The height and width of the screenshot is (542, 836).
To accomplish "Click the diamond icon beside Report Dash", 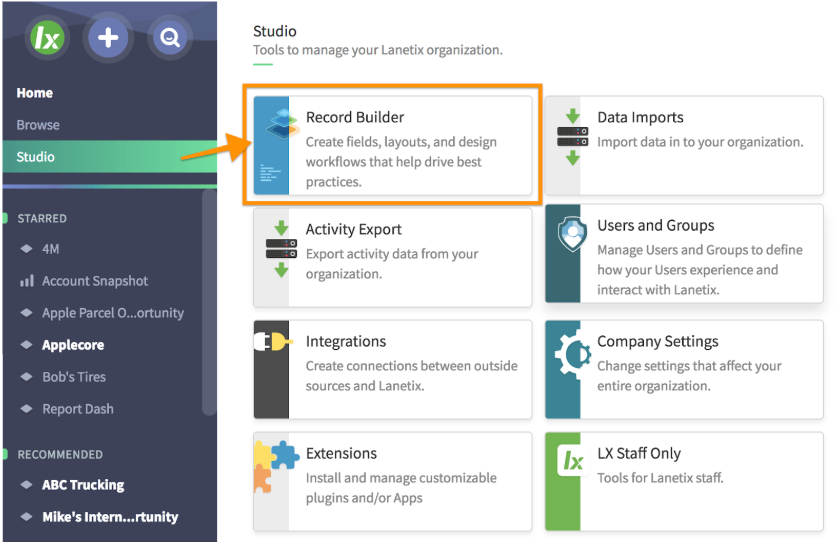I will point(26,409).
